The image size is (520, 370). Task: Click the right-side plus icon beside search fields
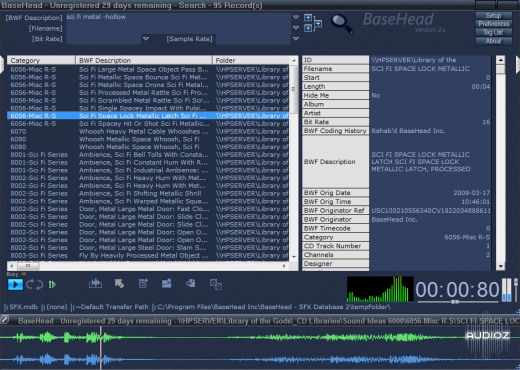[x=318, y=23]
